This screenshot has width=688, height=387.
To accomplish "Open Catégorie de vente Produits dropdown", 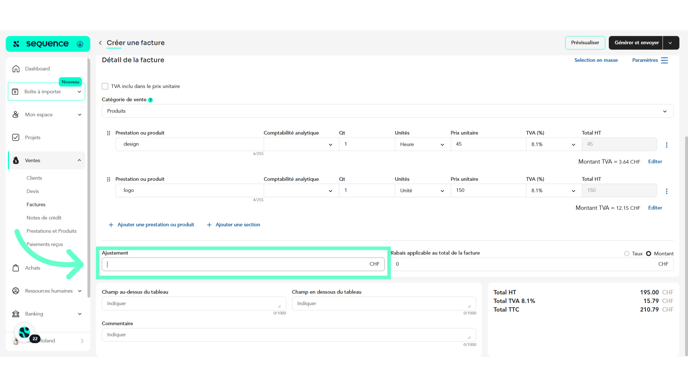I will [387, 111].
